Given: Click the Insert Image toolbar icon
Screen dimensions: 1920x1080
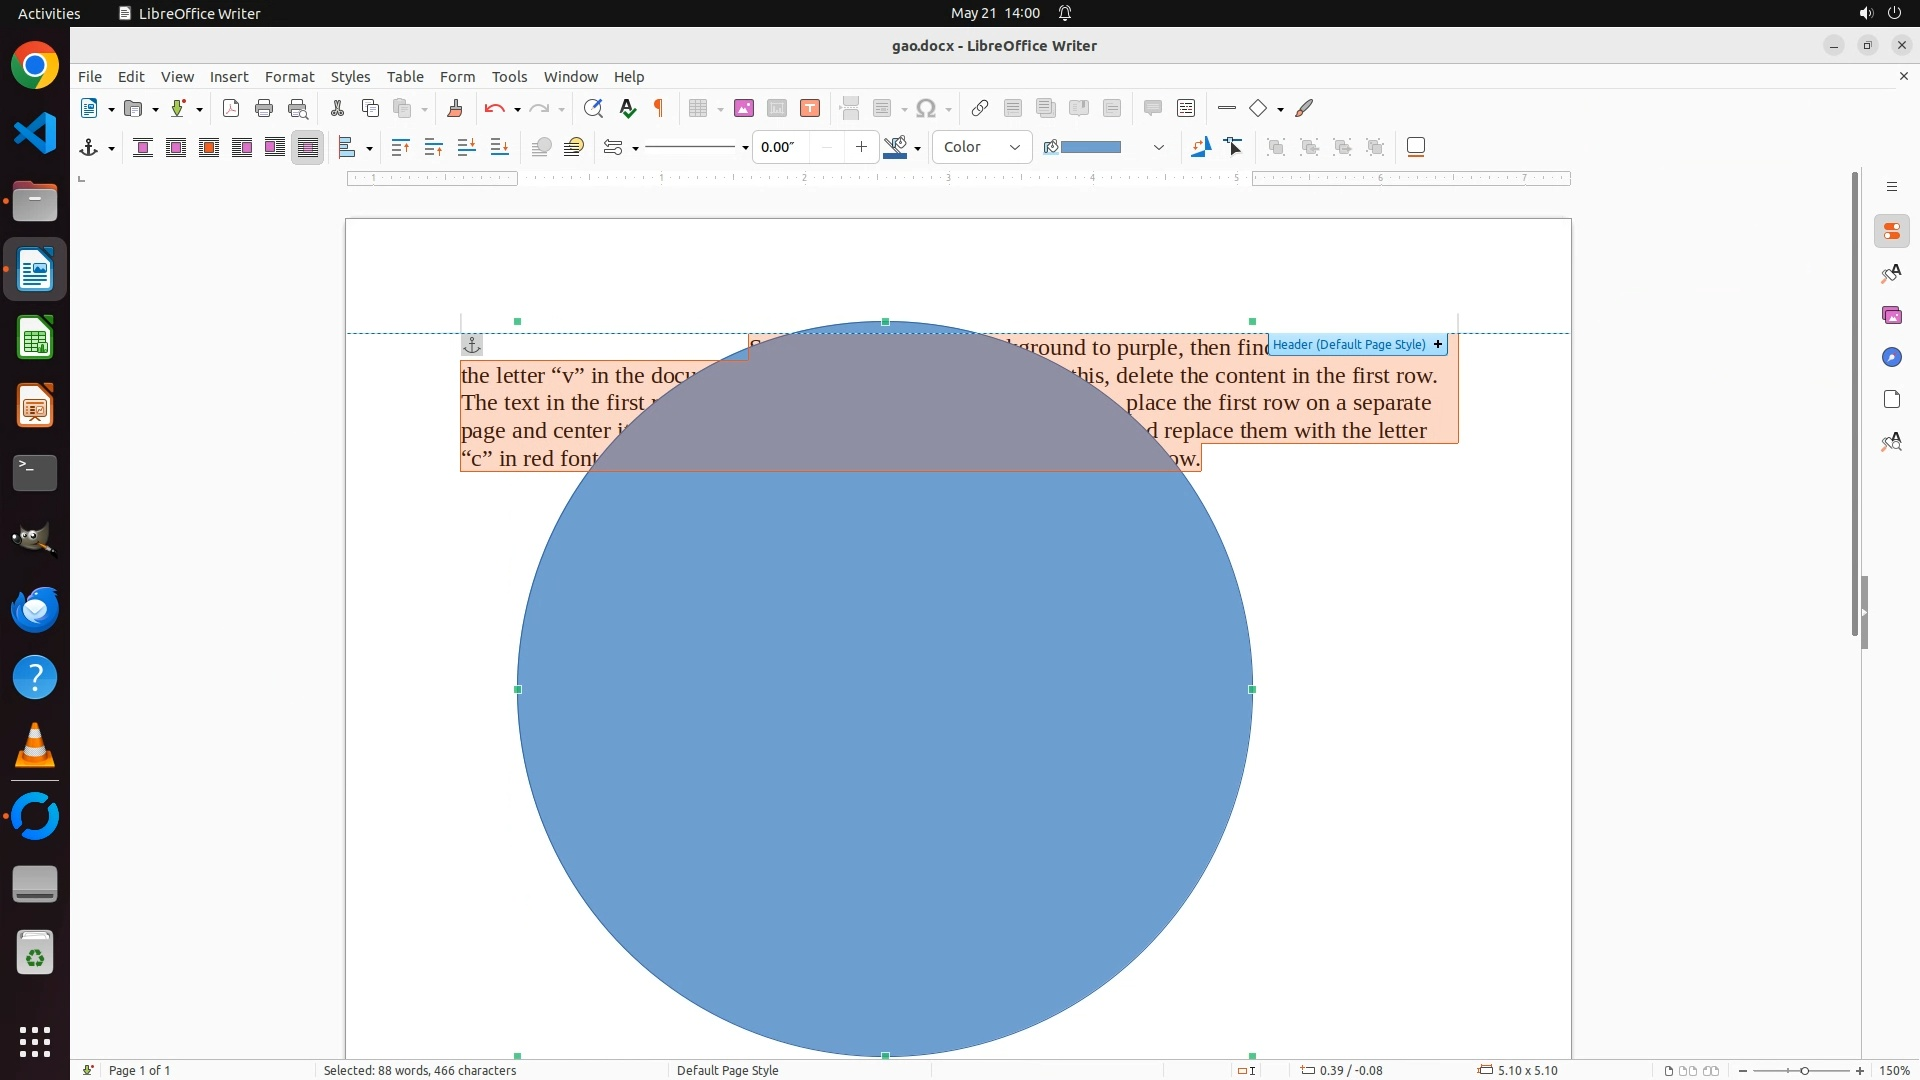Looking at the screenshot, I should coord(743,108).
